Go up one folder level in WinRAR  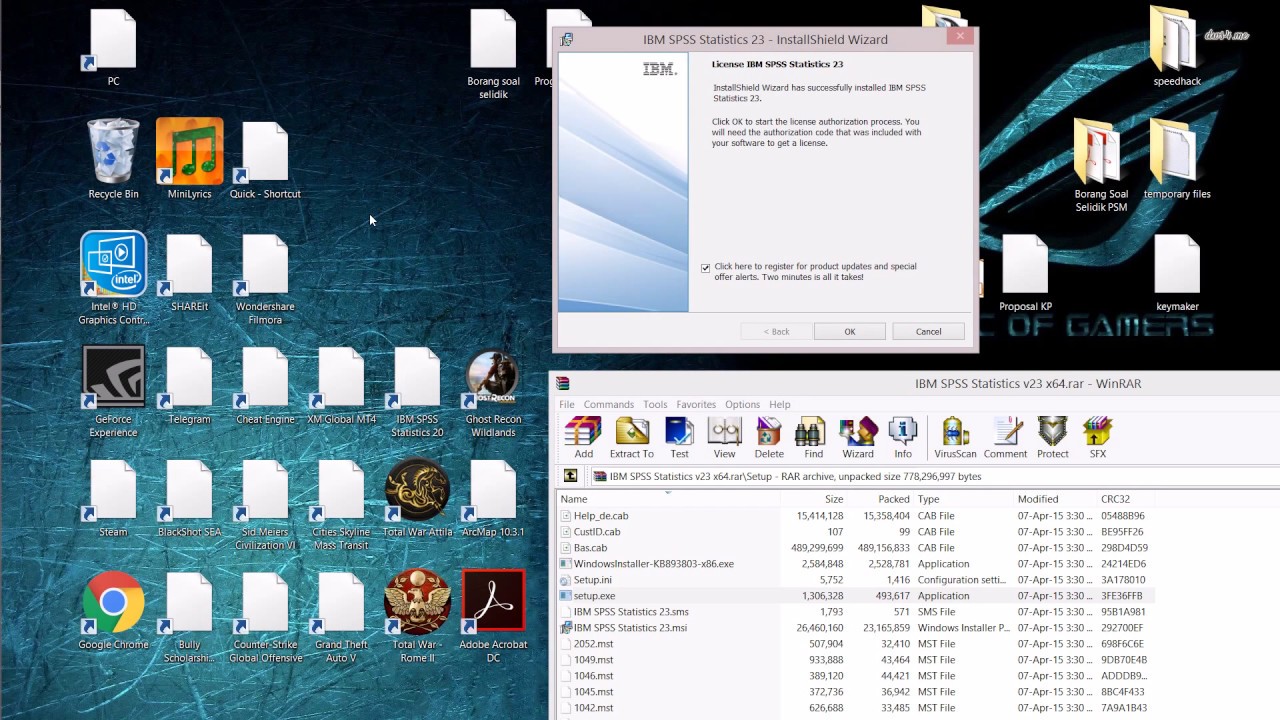click(570, 476)
